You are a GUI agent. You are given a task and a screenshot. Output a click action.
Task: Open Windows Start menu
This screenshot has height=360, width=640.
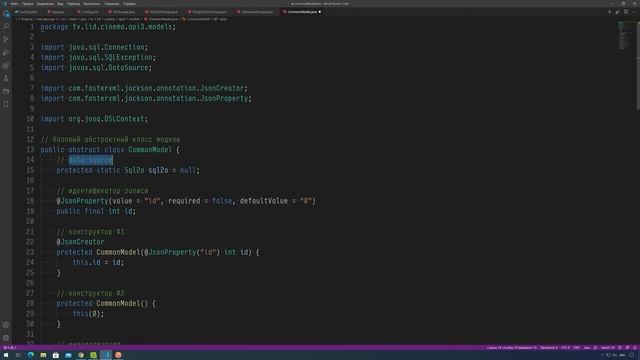click(6, 355)
